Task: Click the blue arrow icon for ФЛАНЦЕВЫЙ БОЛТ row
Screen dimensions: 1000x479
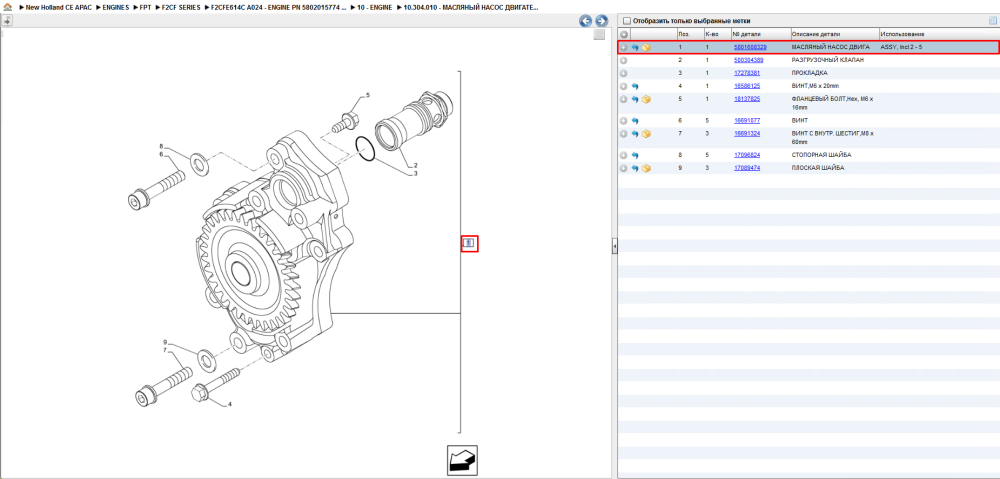Action: click(635, 99)
